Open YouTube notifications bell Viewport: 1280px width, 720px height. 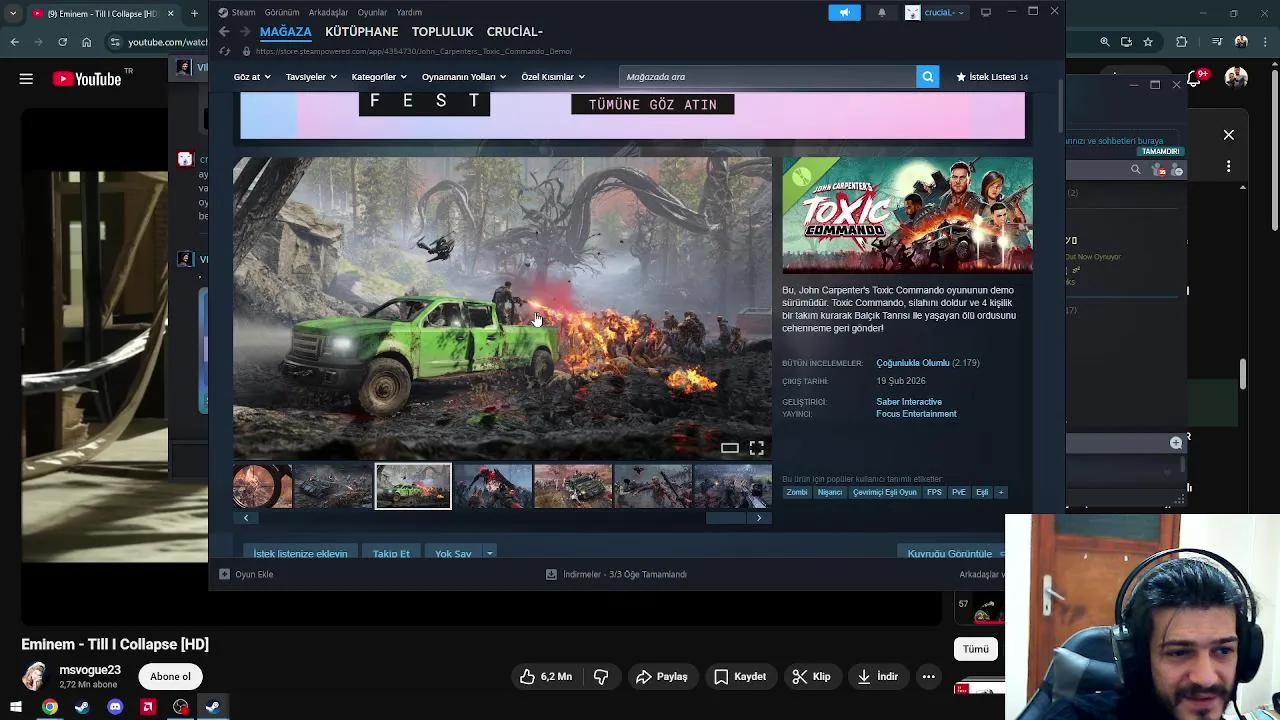[x=1195, y=78]
